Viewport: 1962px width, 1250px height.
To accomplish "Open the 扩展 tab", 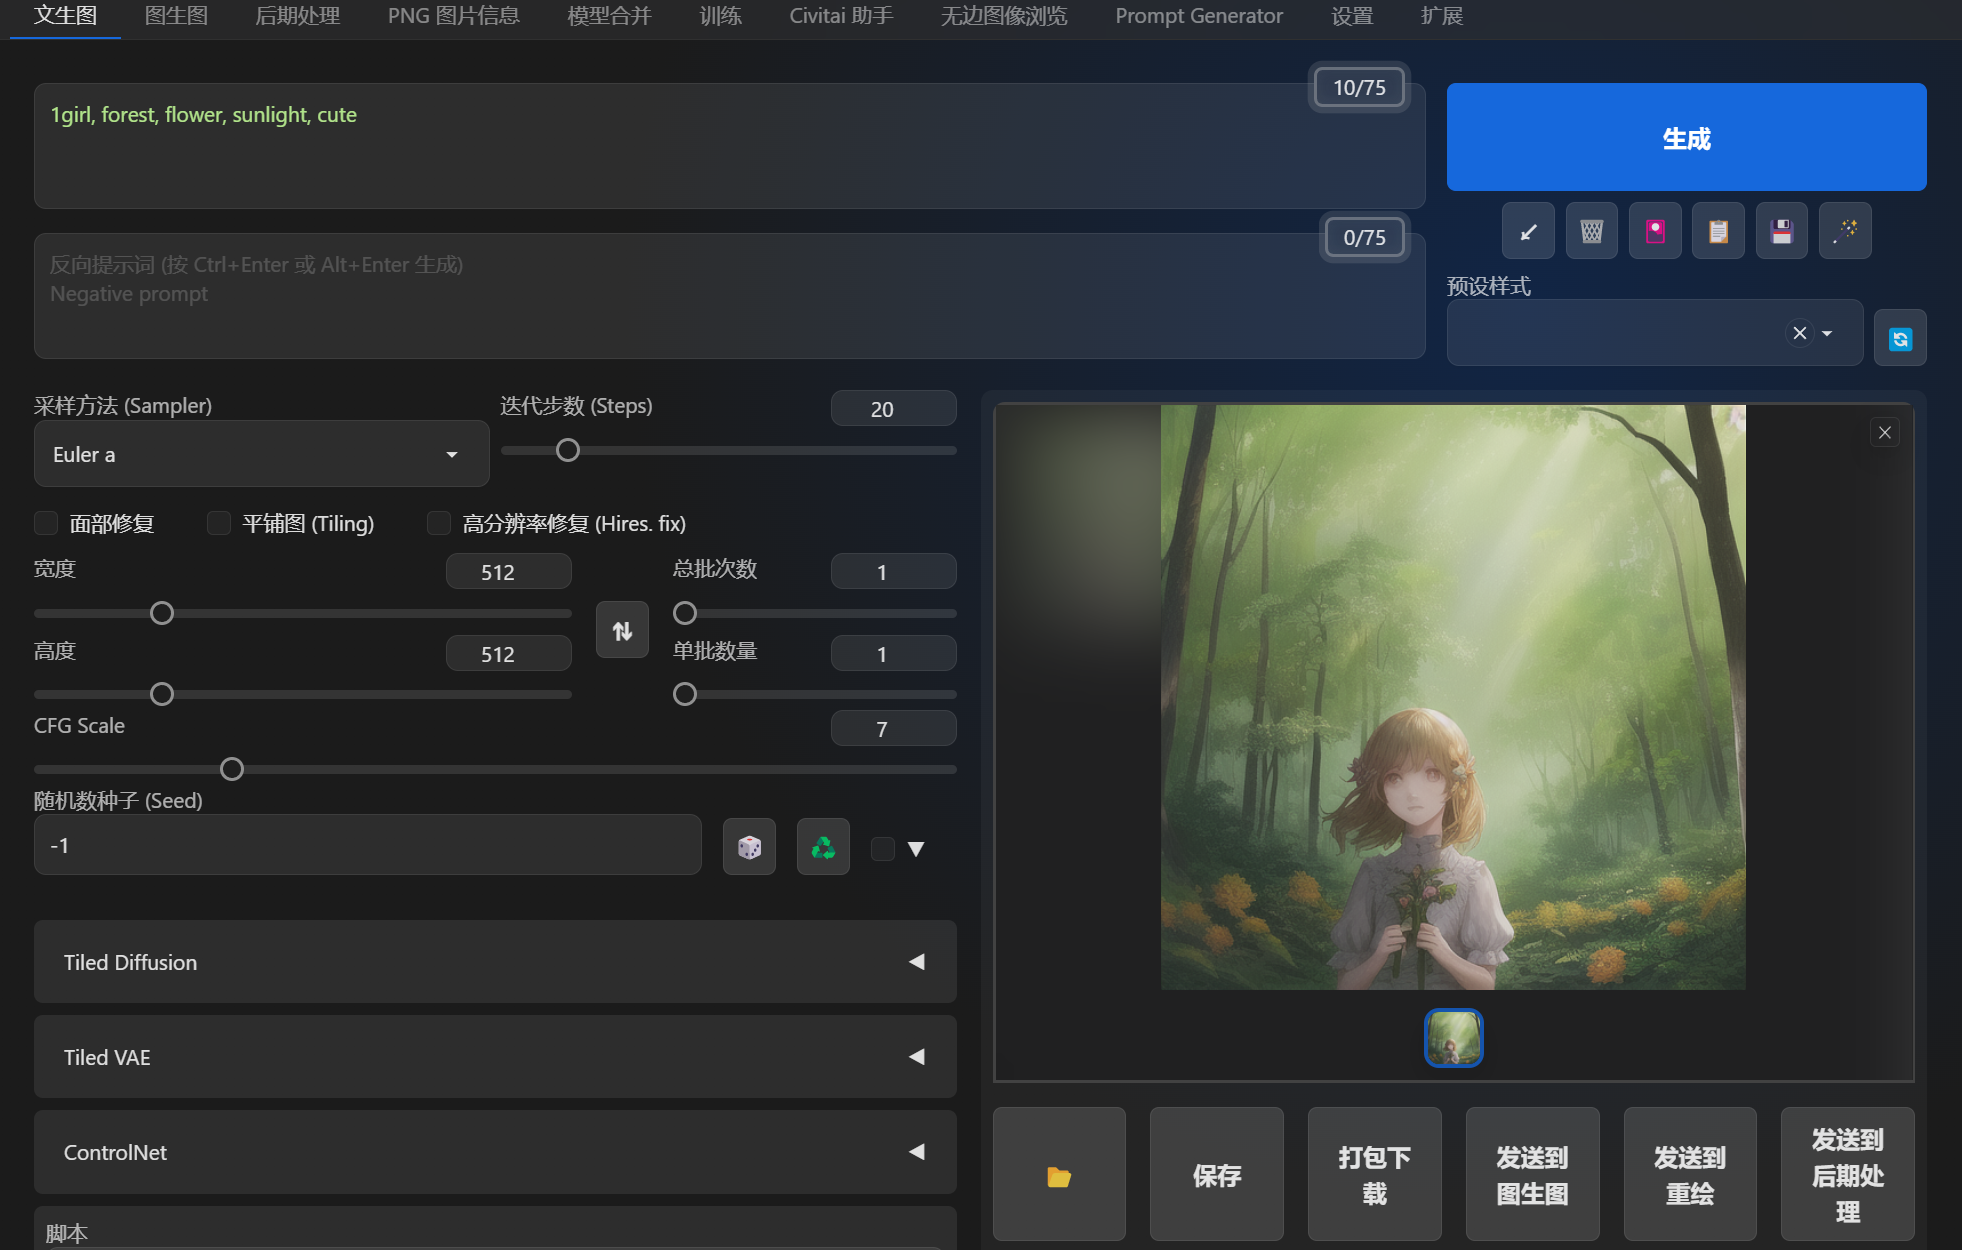I will [1442, 16].
